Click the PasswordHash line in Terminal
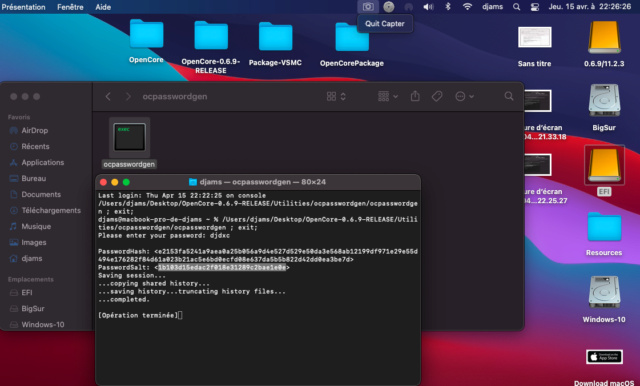 coord(258,255)
